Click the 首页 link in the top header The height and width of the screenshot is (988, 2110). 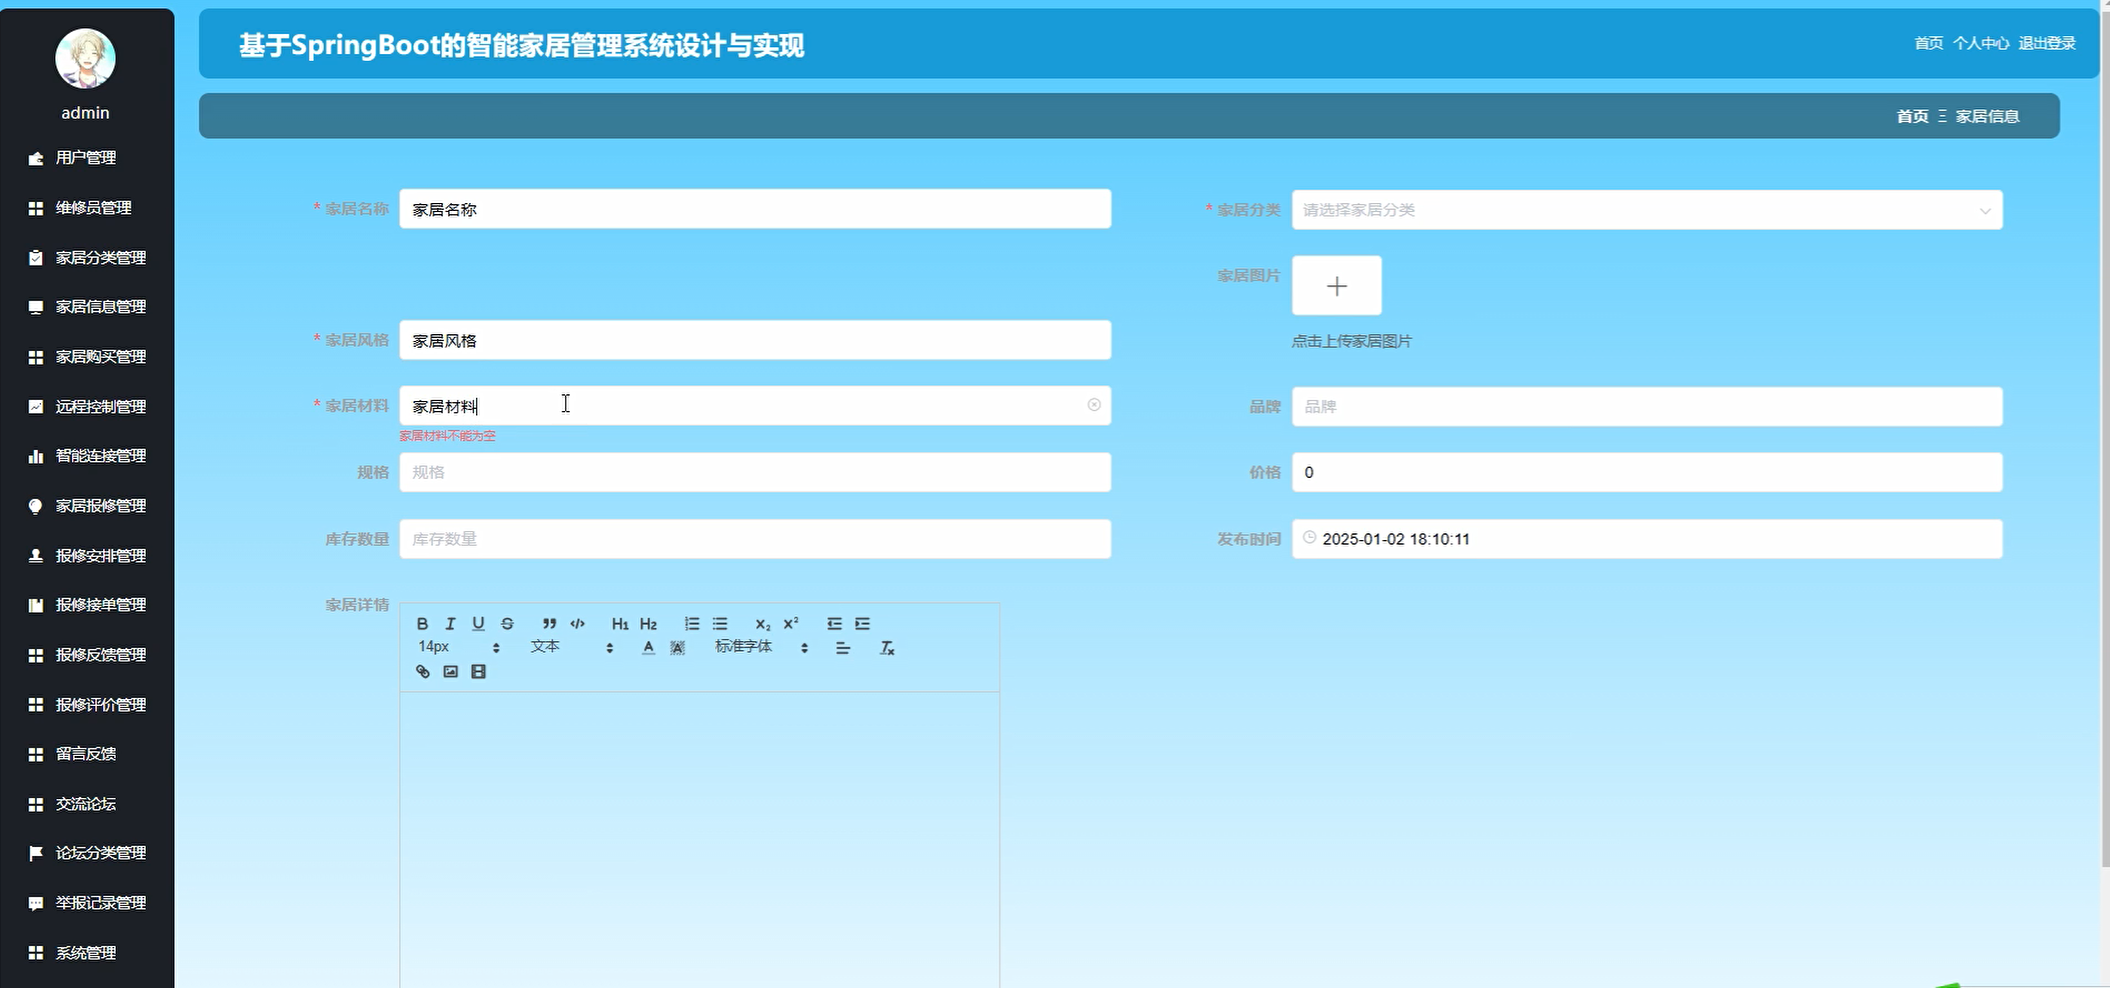[x=1928, y=43]
